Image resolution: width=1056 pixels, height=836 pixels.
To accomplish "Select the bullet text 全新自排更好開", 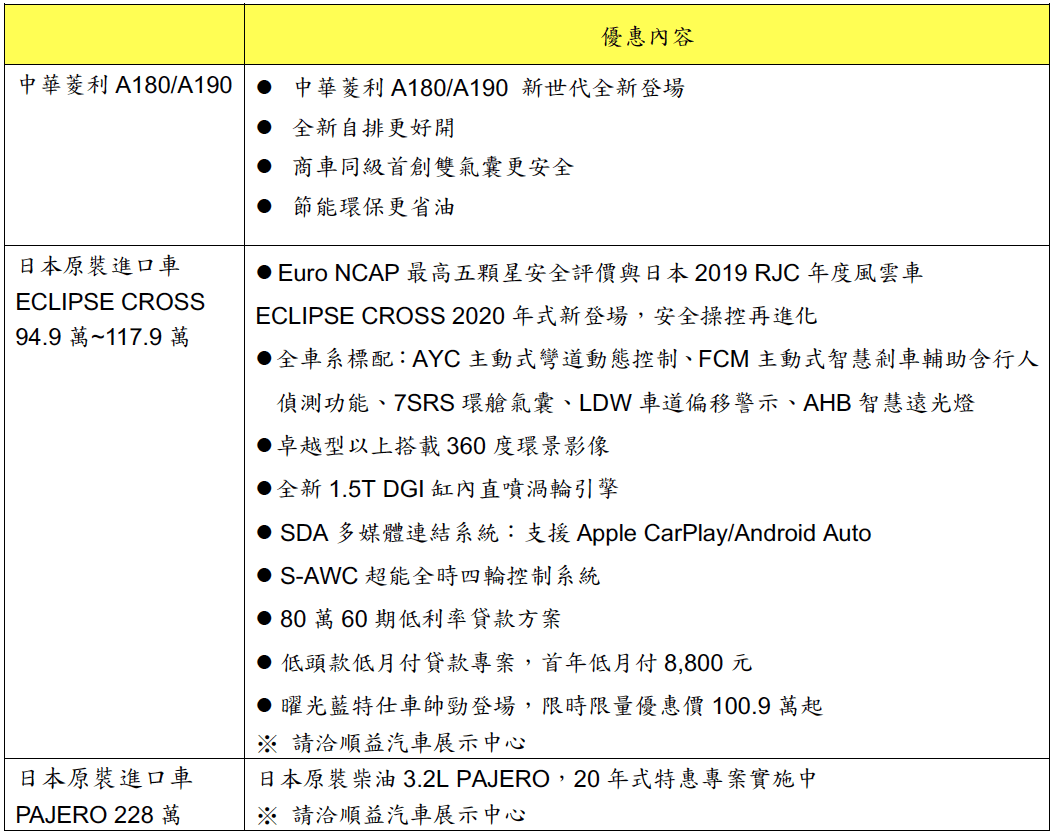I will [374, 127].
